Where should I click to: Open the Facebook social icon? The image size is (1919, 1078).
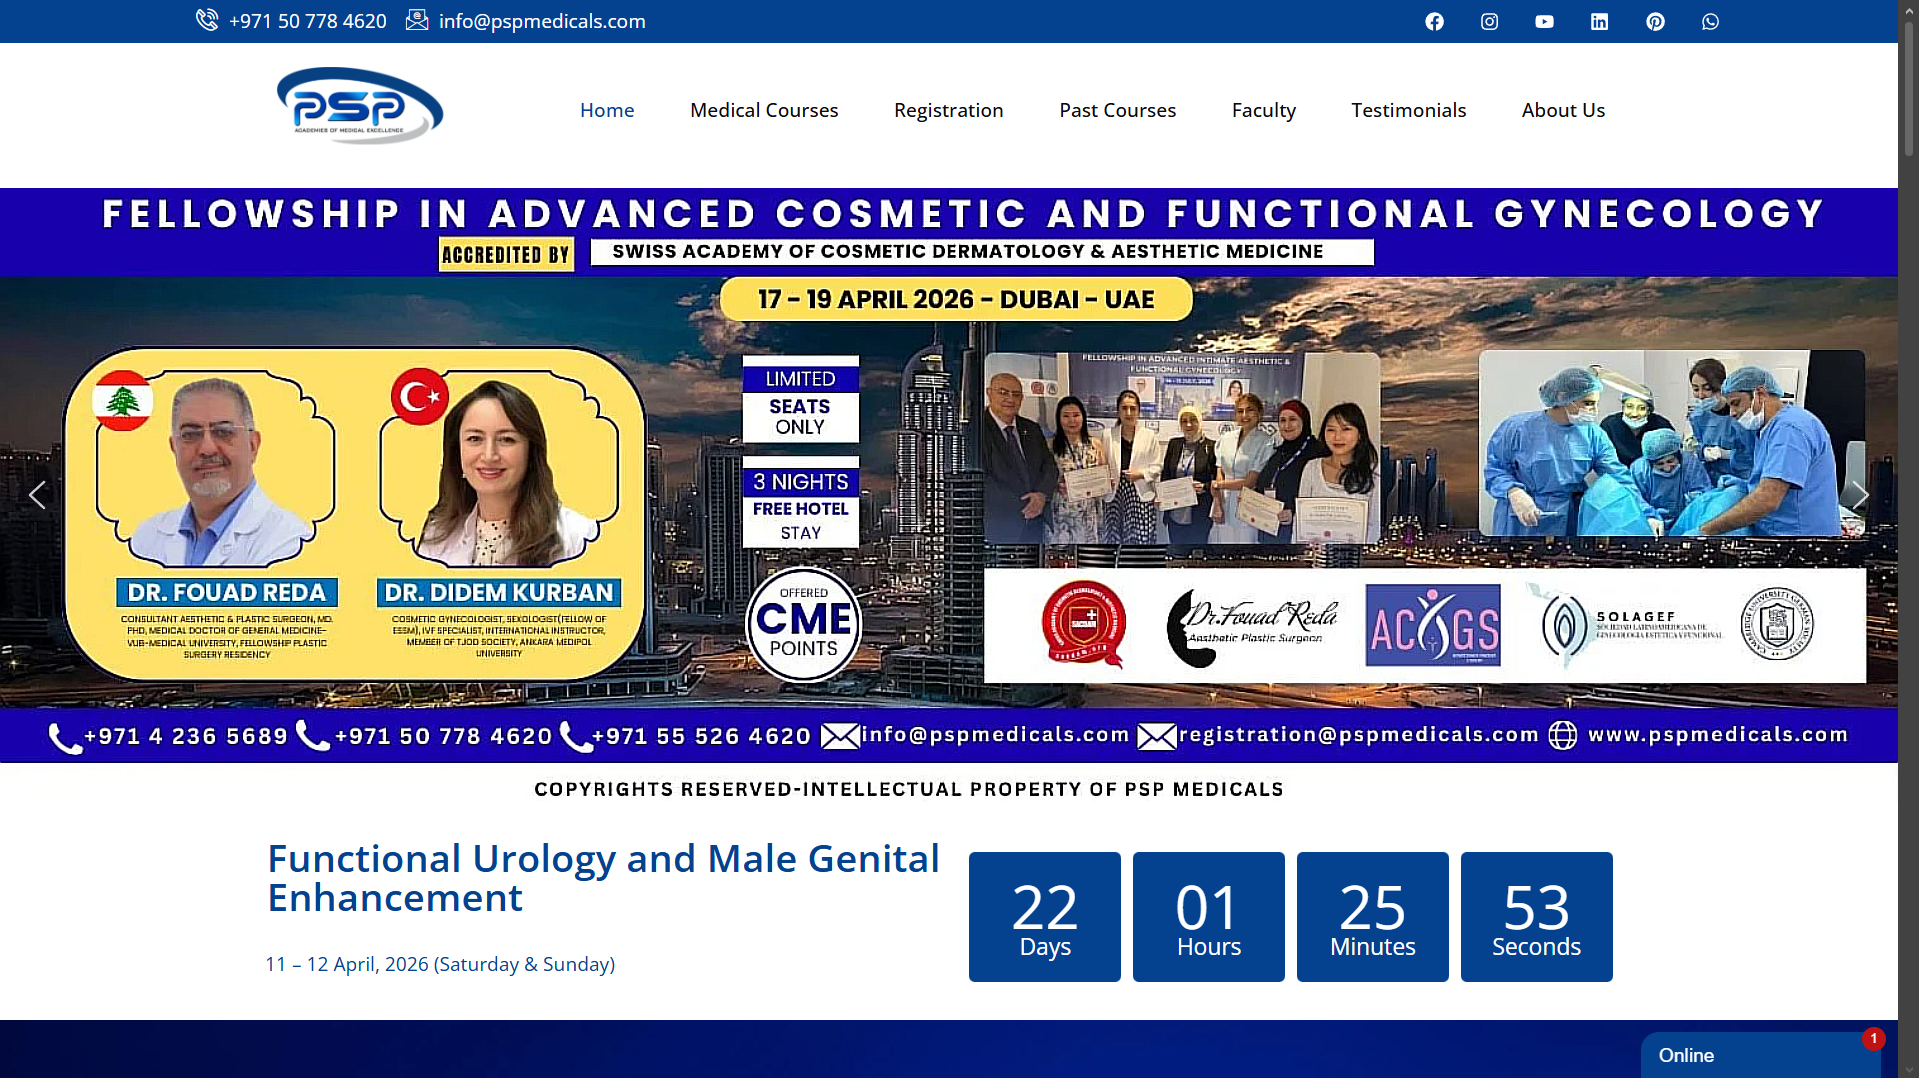click(x=1434, y=21)
